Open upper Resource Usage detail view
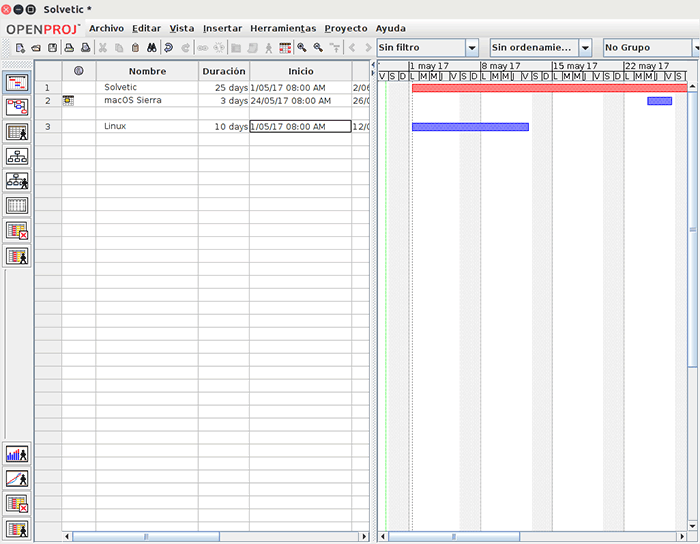The image size is (700, 544). coord(17,256)
